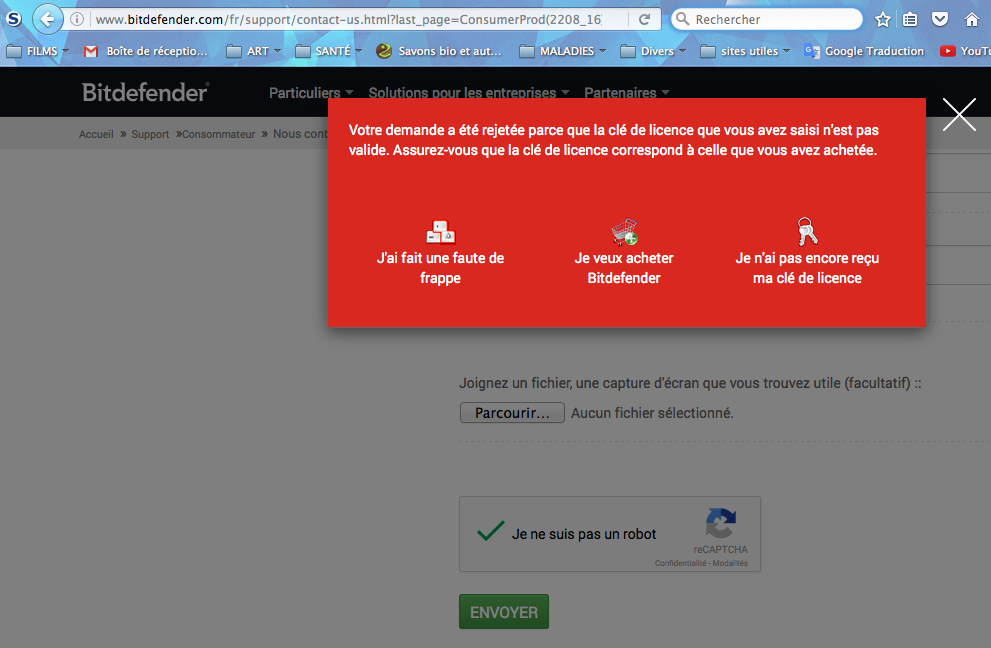Open the Divers bookmark folder
This screenshot has width=991, height=648.
(x=653, y=51)
